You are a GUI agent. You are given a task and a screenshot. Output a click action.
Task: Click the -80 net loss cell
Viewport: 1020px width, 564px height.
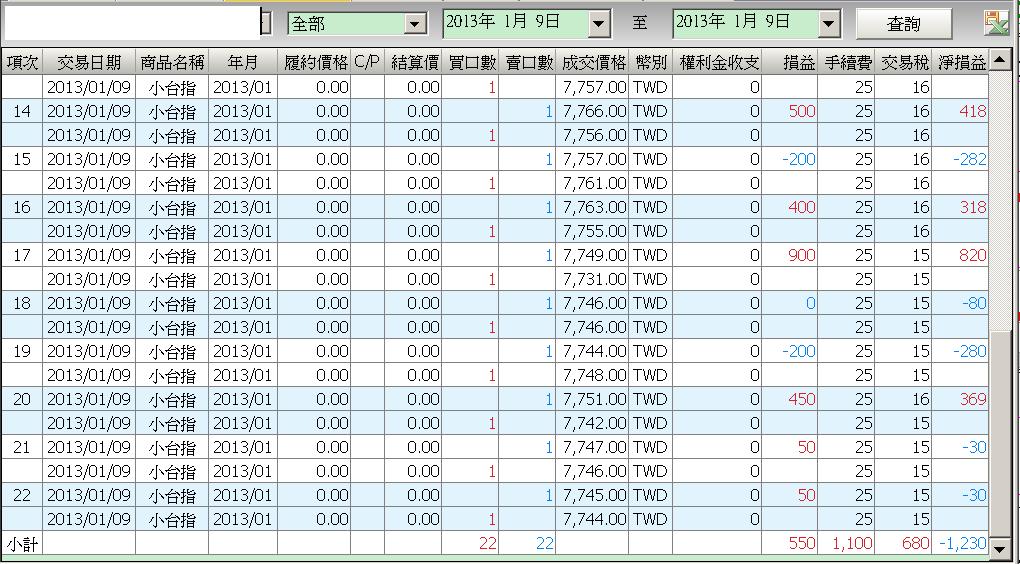point(960,303)
